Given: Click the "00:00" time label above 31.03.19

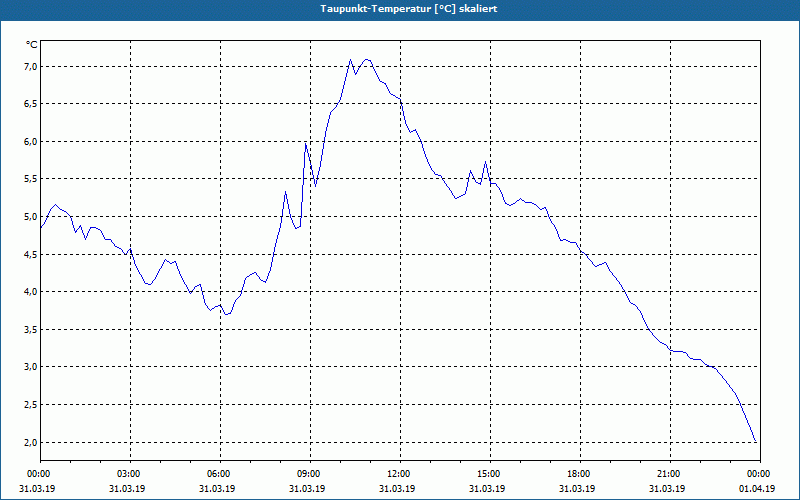Looking at the screenshot, I should click(x=38, y=474).
